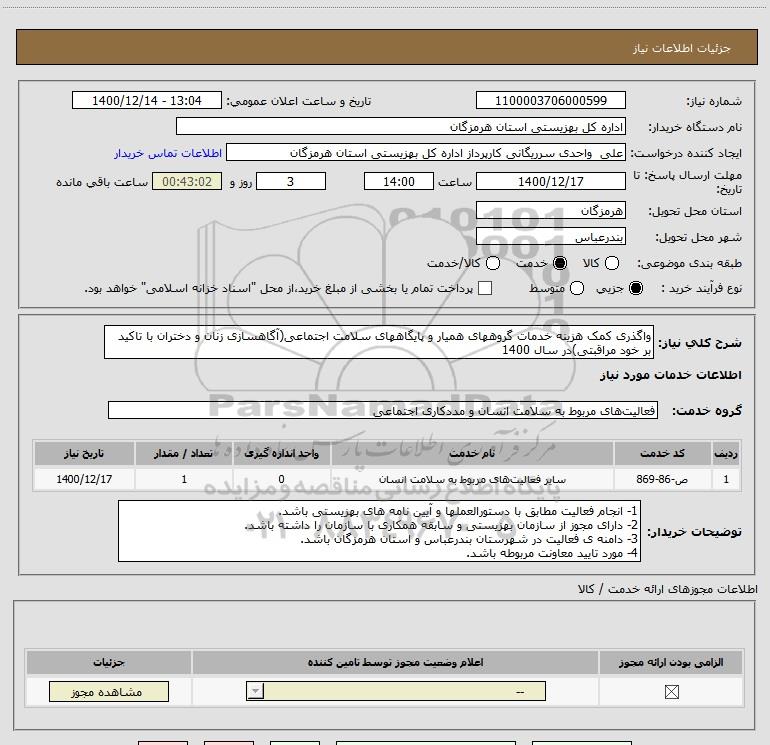Click the اعلام وضعیت مجوز column header

click(395, 662)
